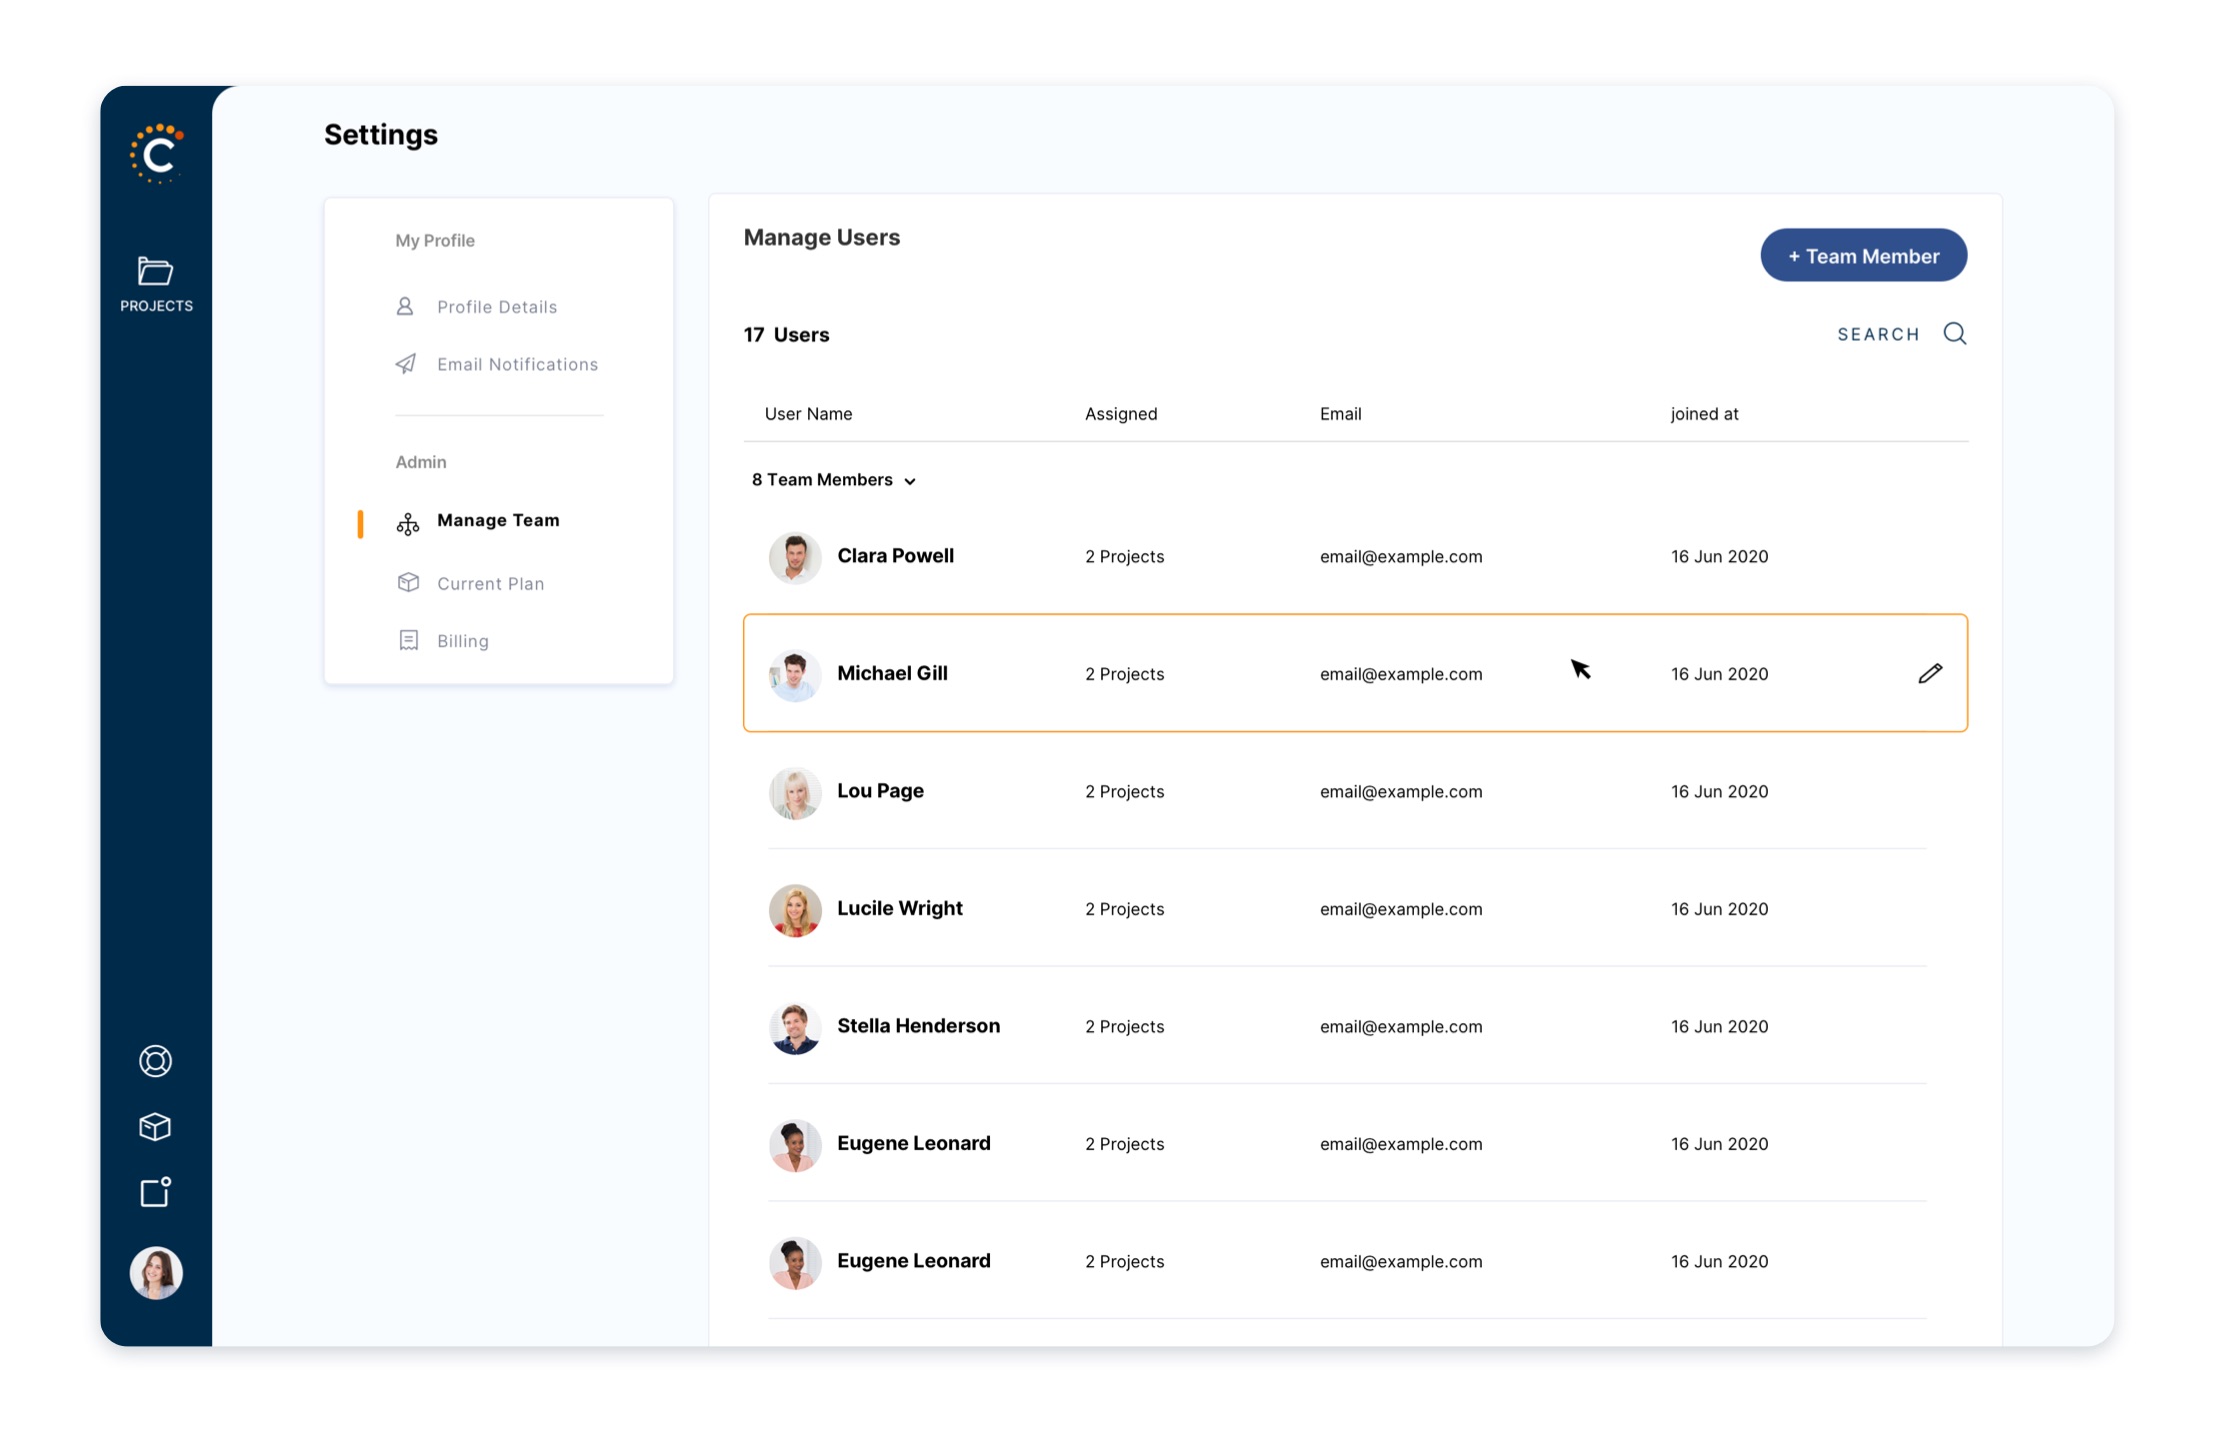
Task: Click the Billing receipt icon
Action: point(408,640)
